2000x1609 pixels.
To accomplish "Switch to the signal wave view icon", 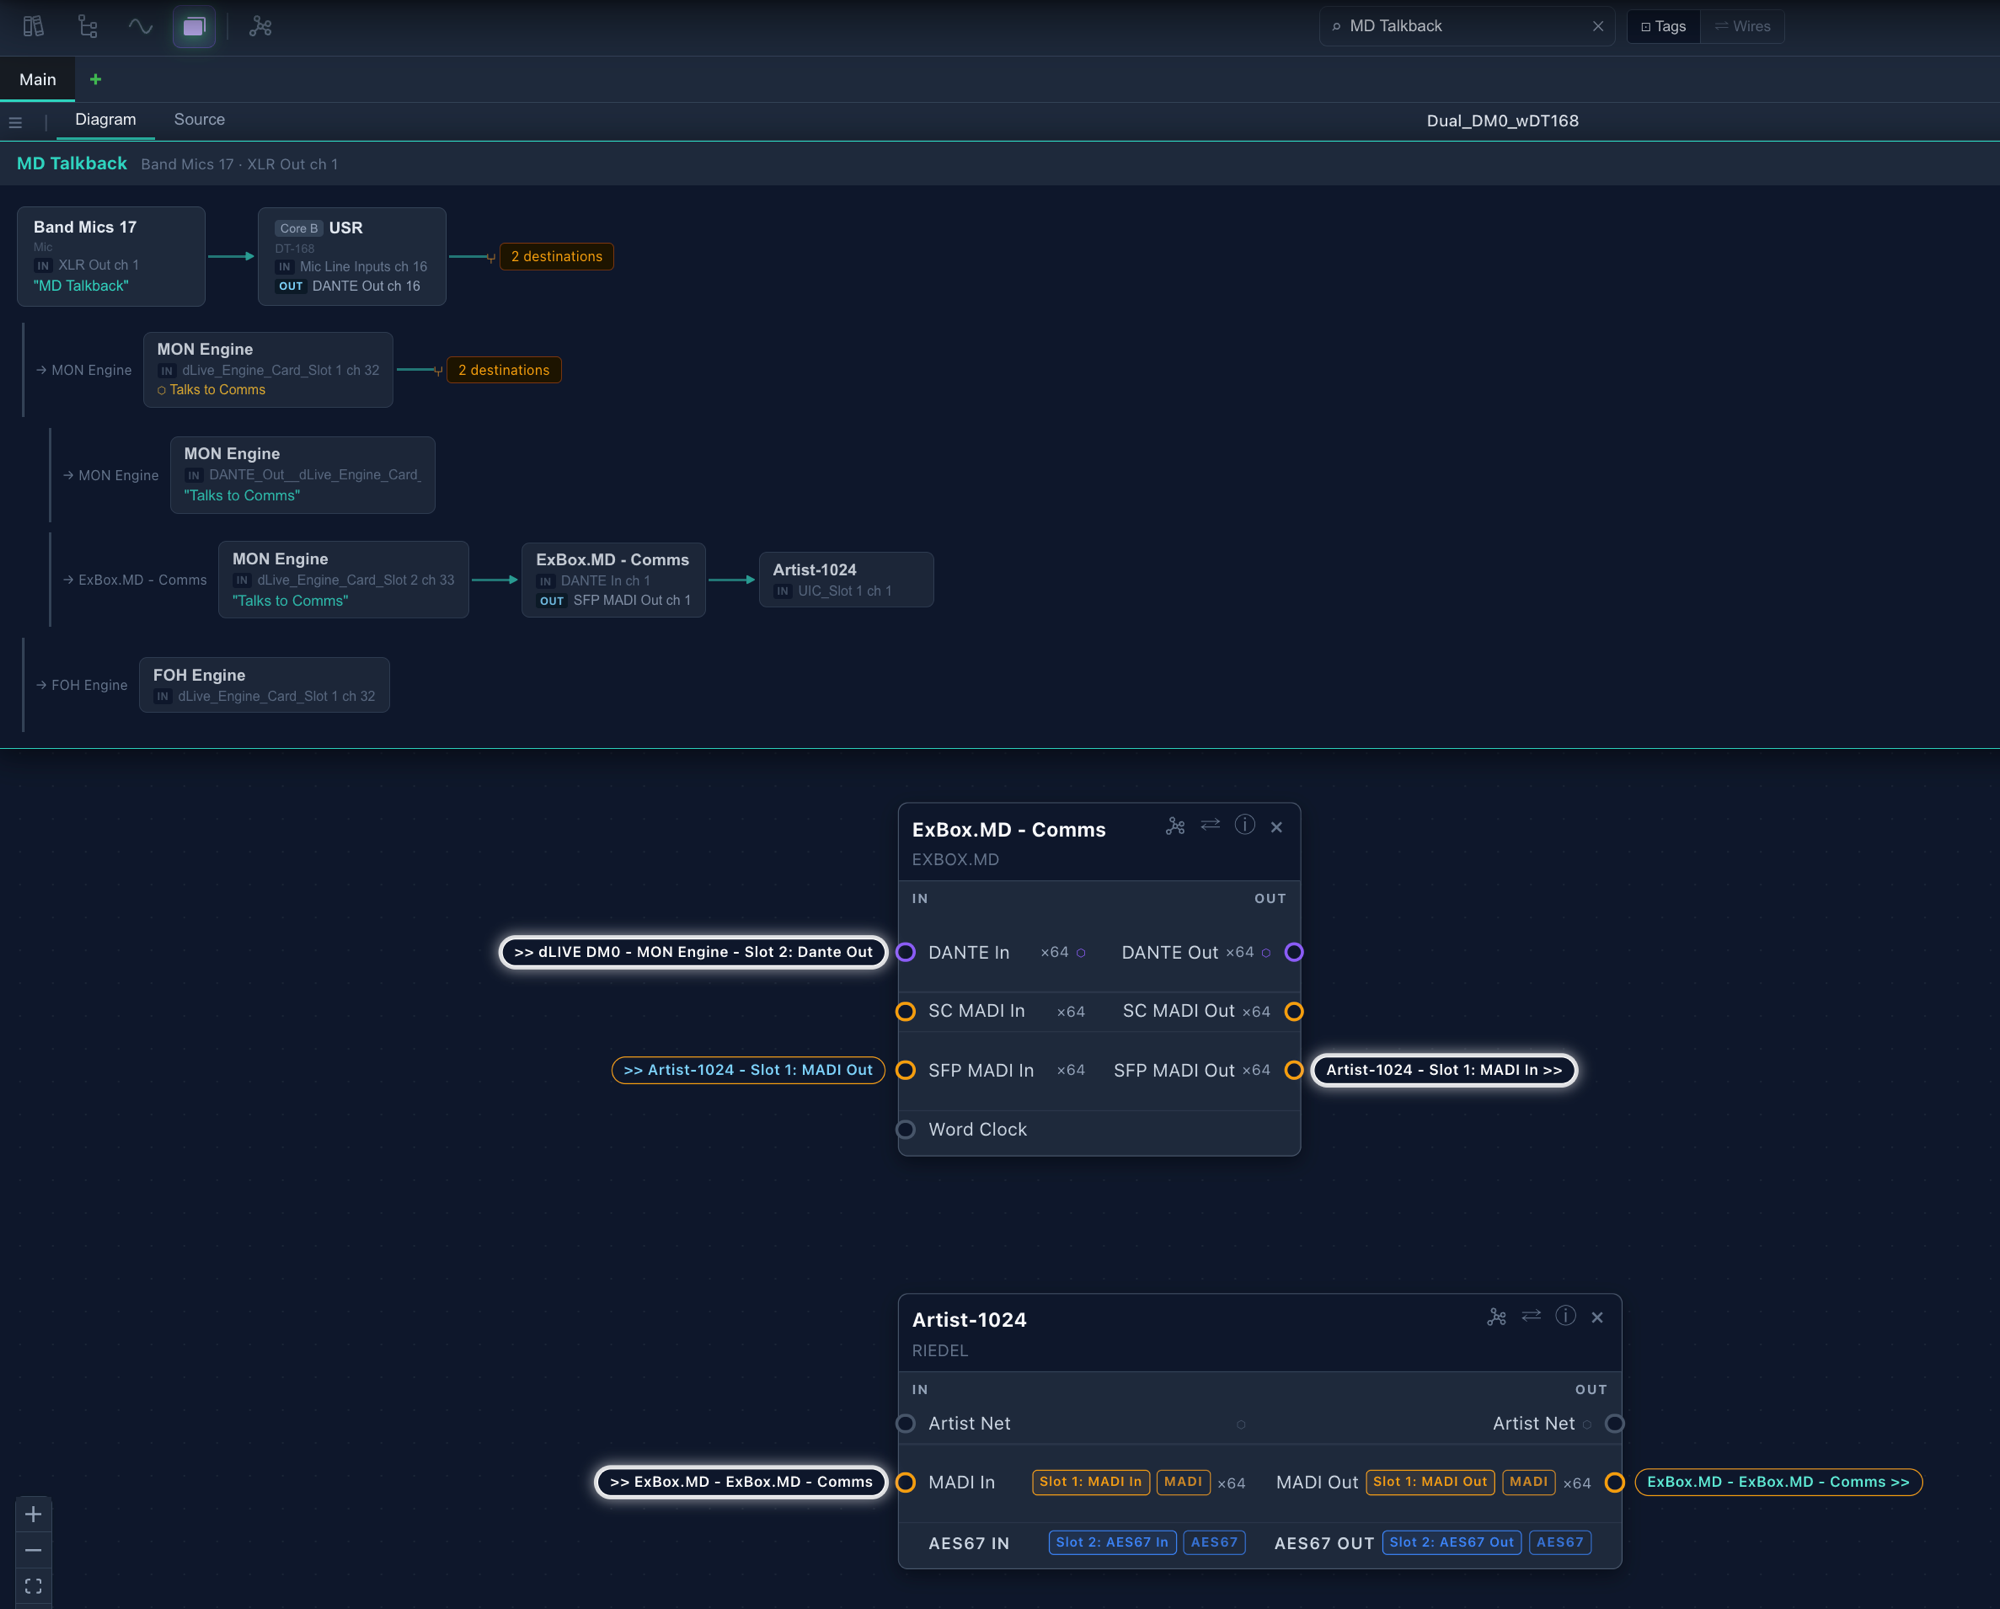I will pos(141,26).
